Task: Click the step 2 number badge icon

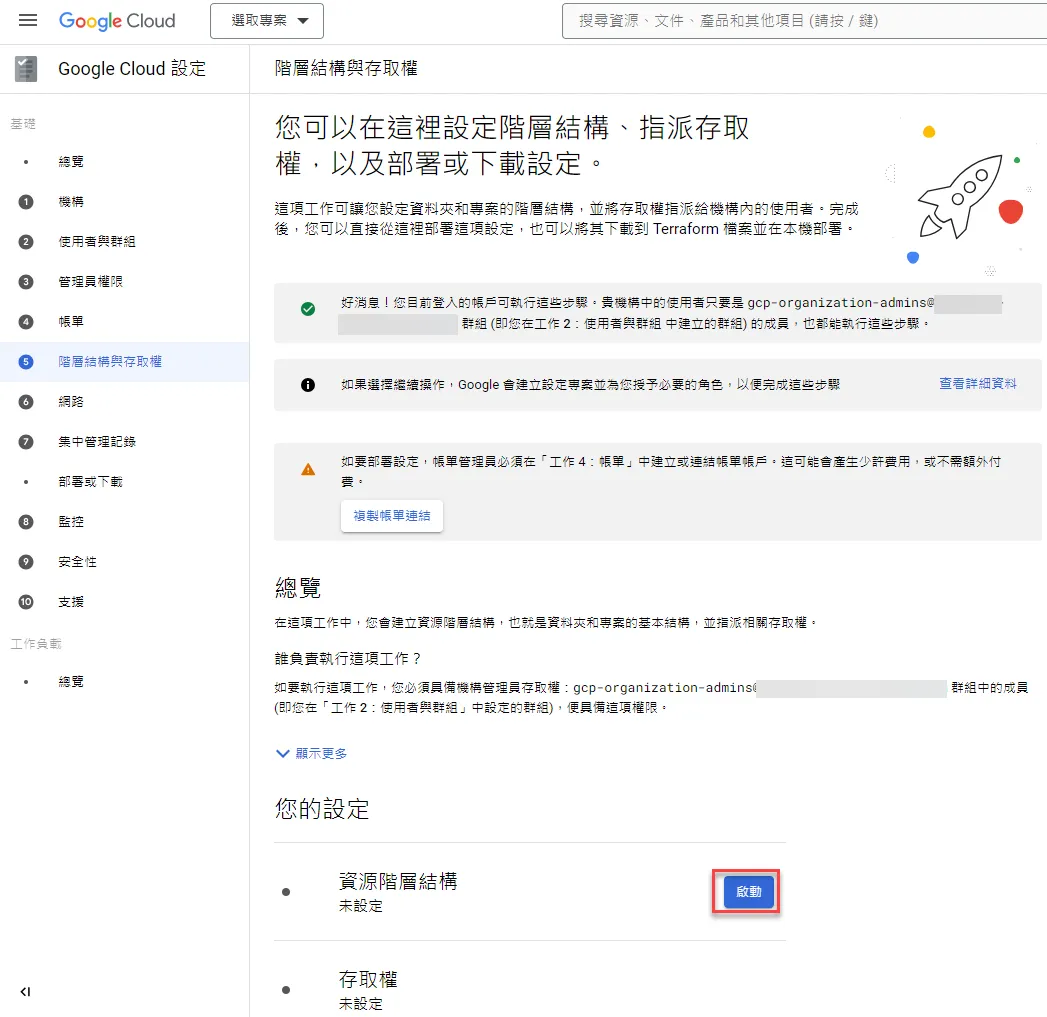Action: [26, 242]
